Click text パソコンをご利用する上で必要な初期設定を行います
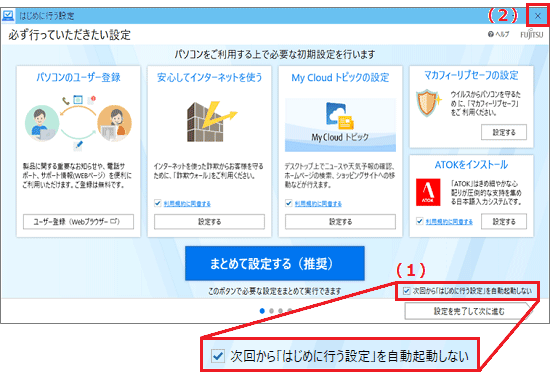 tap(275, 54)
